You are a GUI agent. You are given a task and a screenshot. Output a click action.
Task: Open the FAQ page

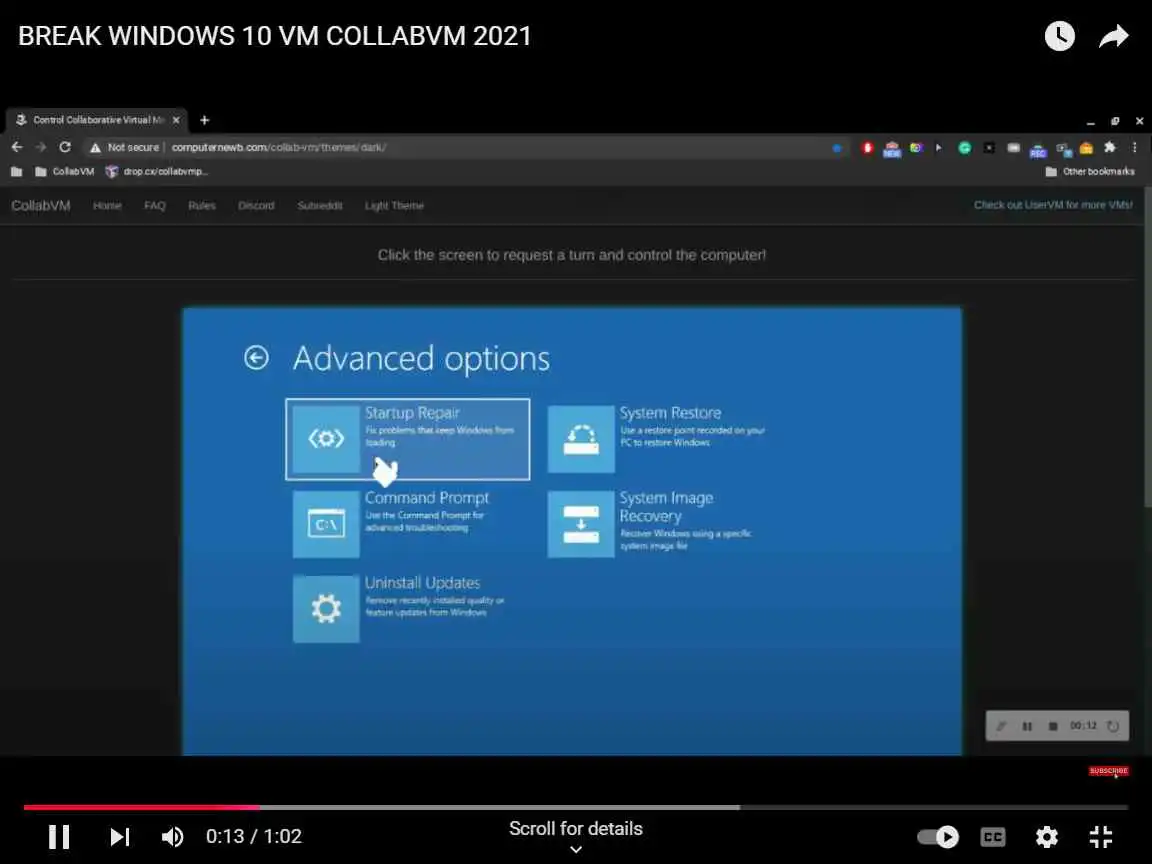pyautogui.click(x=155, y=206)
